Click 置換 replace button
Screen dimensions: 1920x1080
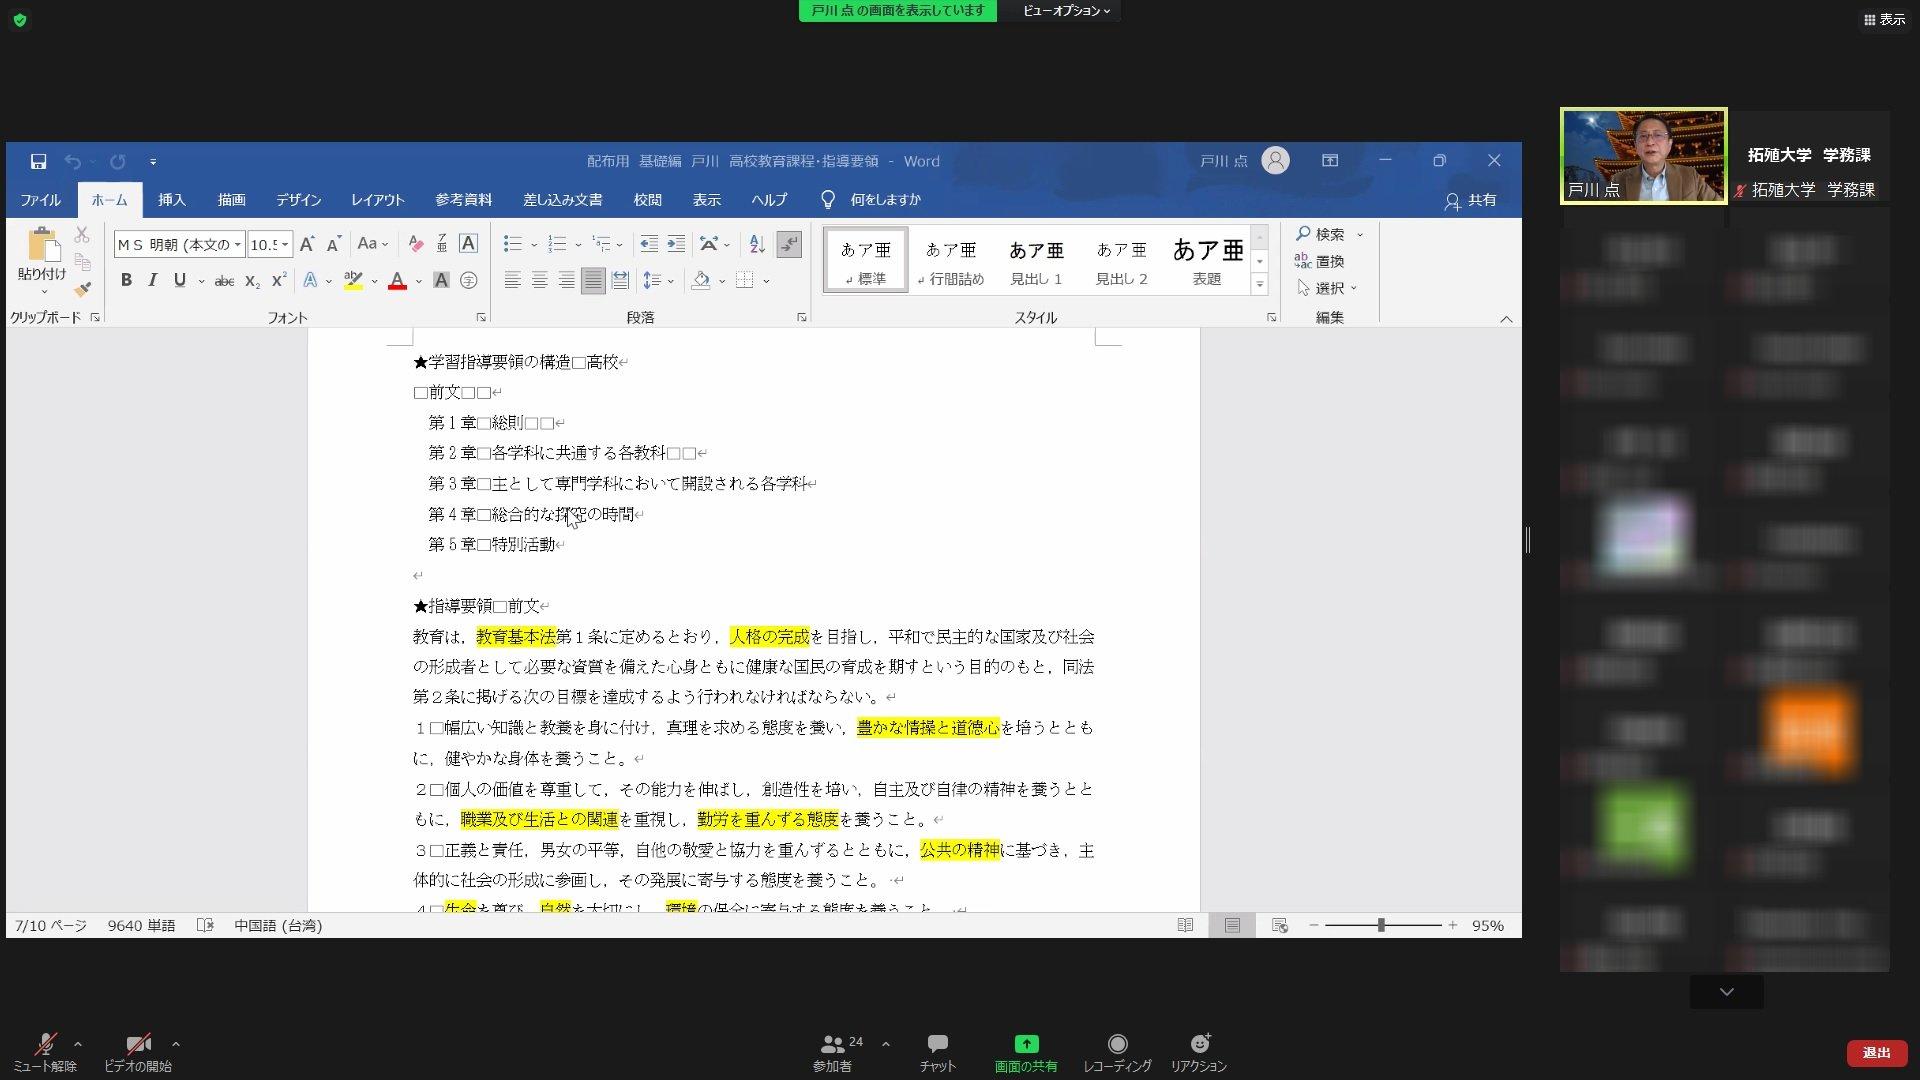point(1319,261)
